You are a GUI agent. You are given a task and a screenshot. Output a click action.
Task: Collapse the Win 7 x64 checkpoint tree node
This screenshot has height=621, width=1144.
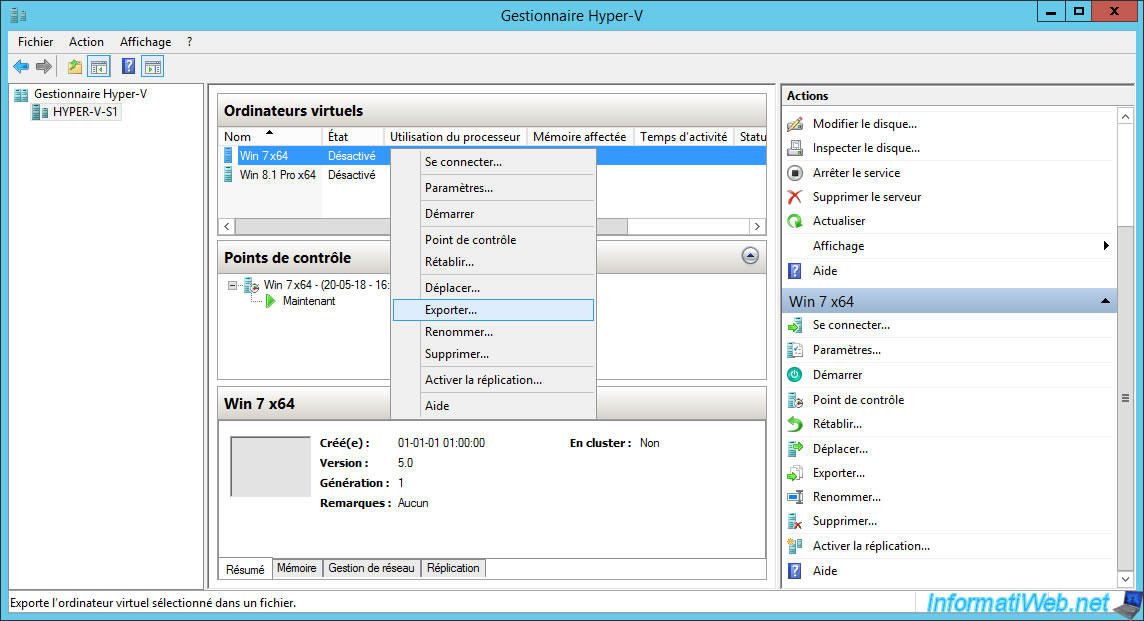tap(233, 285)
